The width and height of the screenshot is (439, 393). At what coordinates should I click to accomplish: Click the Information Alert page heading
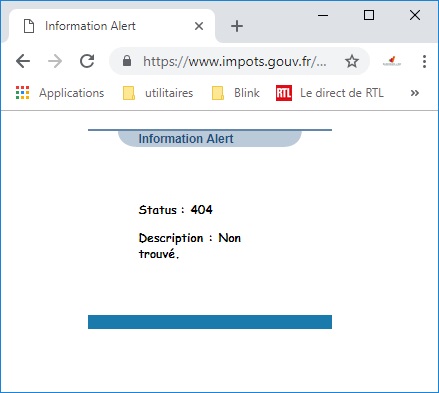point(186,139)
